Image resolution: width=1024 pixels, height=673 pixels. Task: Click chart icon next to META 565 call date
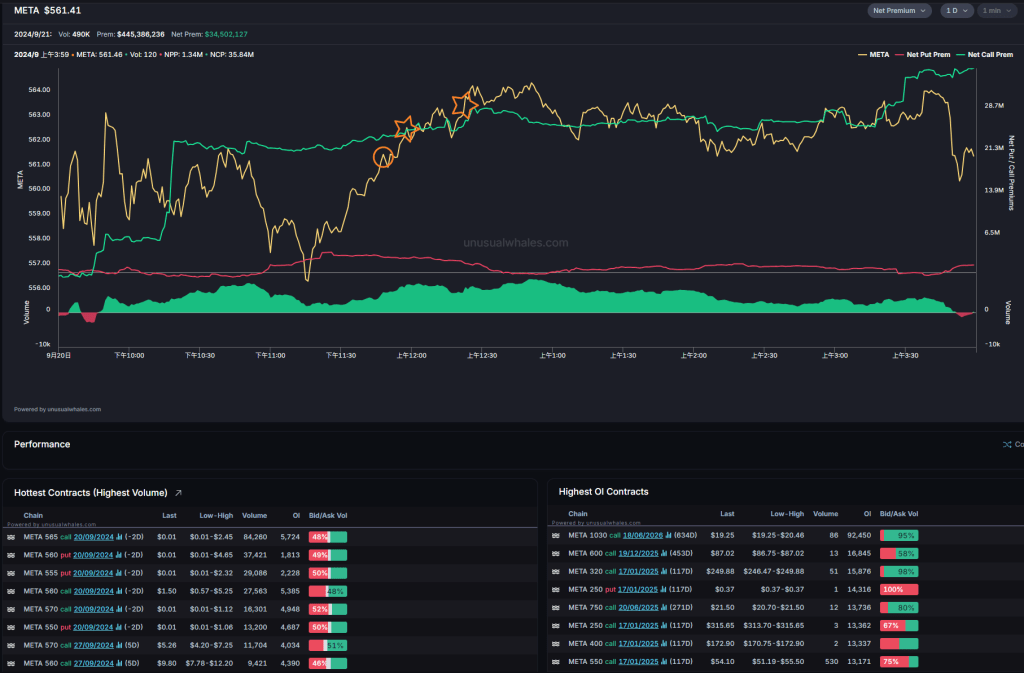coord(118,537)
